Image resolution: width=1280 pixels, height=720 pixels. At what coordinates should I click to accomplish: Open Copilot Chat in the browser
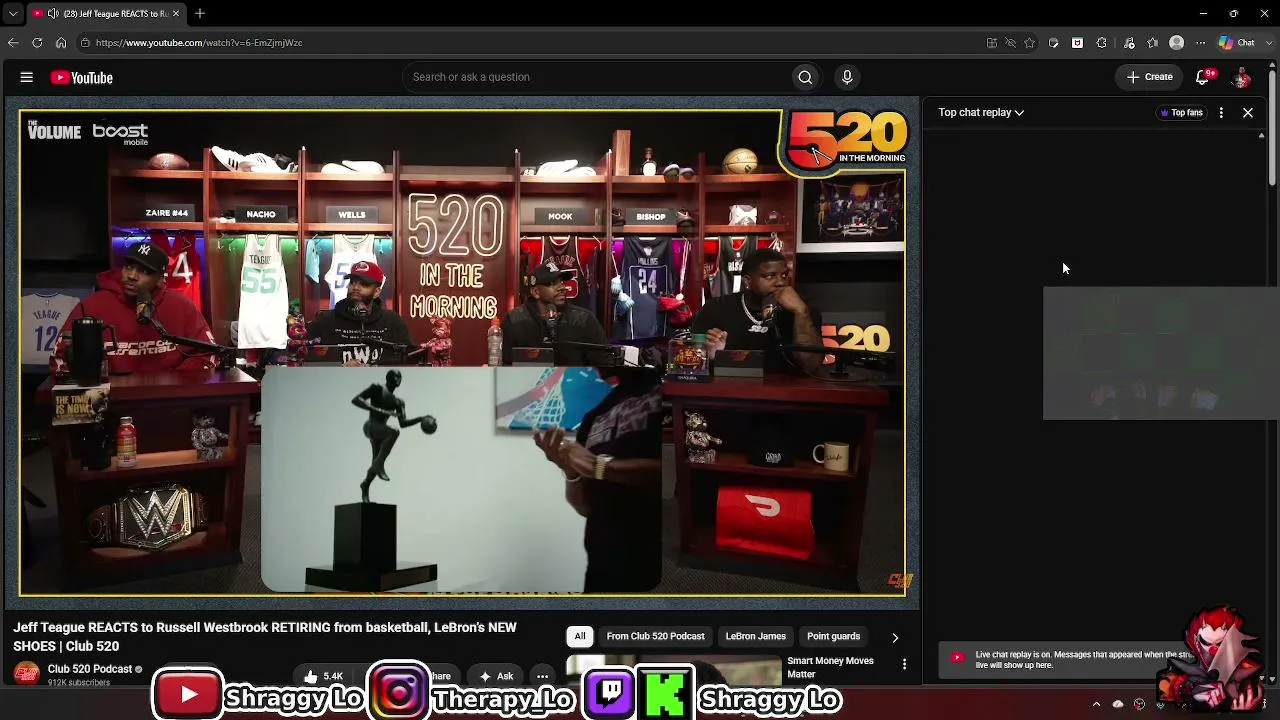coord(1237,43)
